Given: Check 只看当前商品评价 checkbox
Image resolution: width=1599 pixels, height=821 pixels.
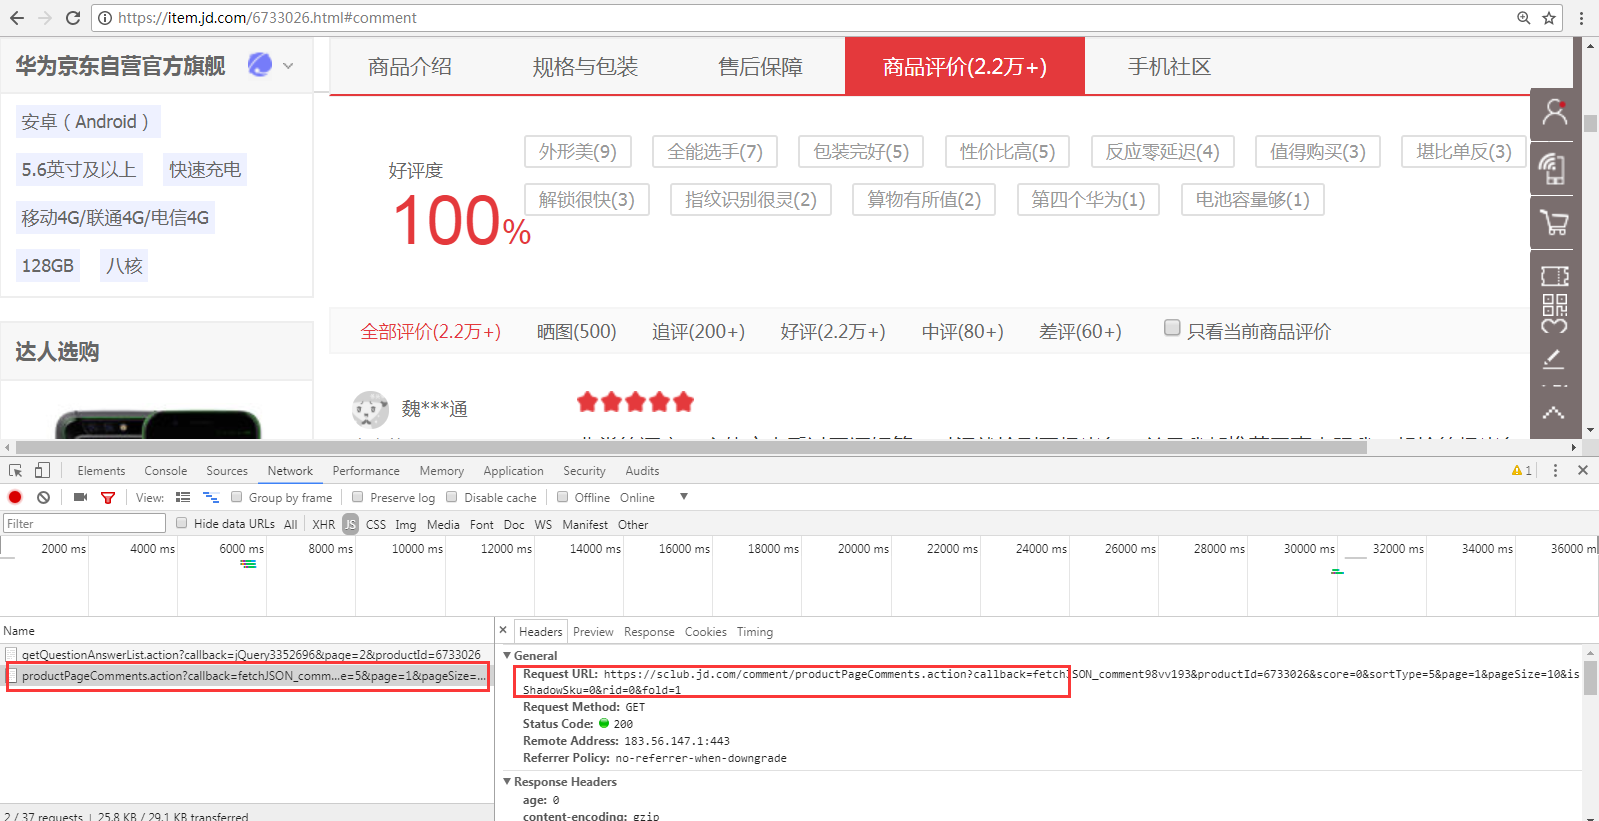Looking at the screenshot, I should click(1172, 328).
